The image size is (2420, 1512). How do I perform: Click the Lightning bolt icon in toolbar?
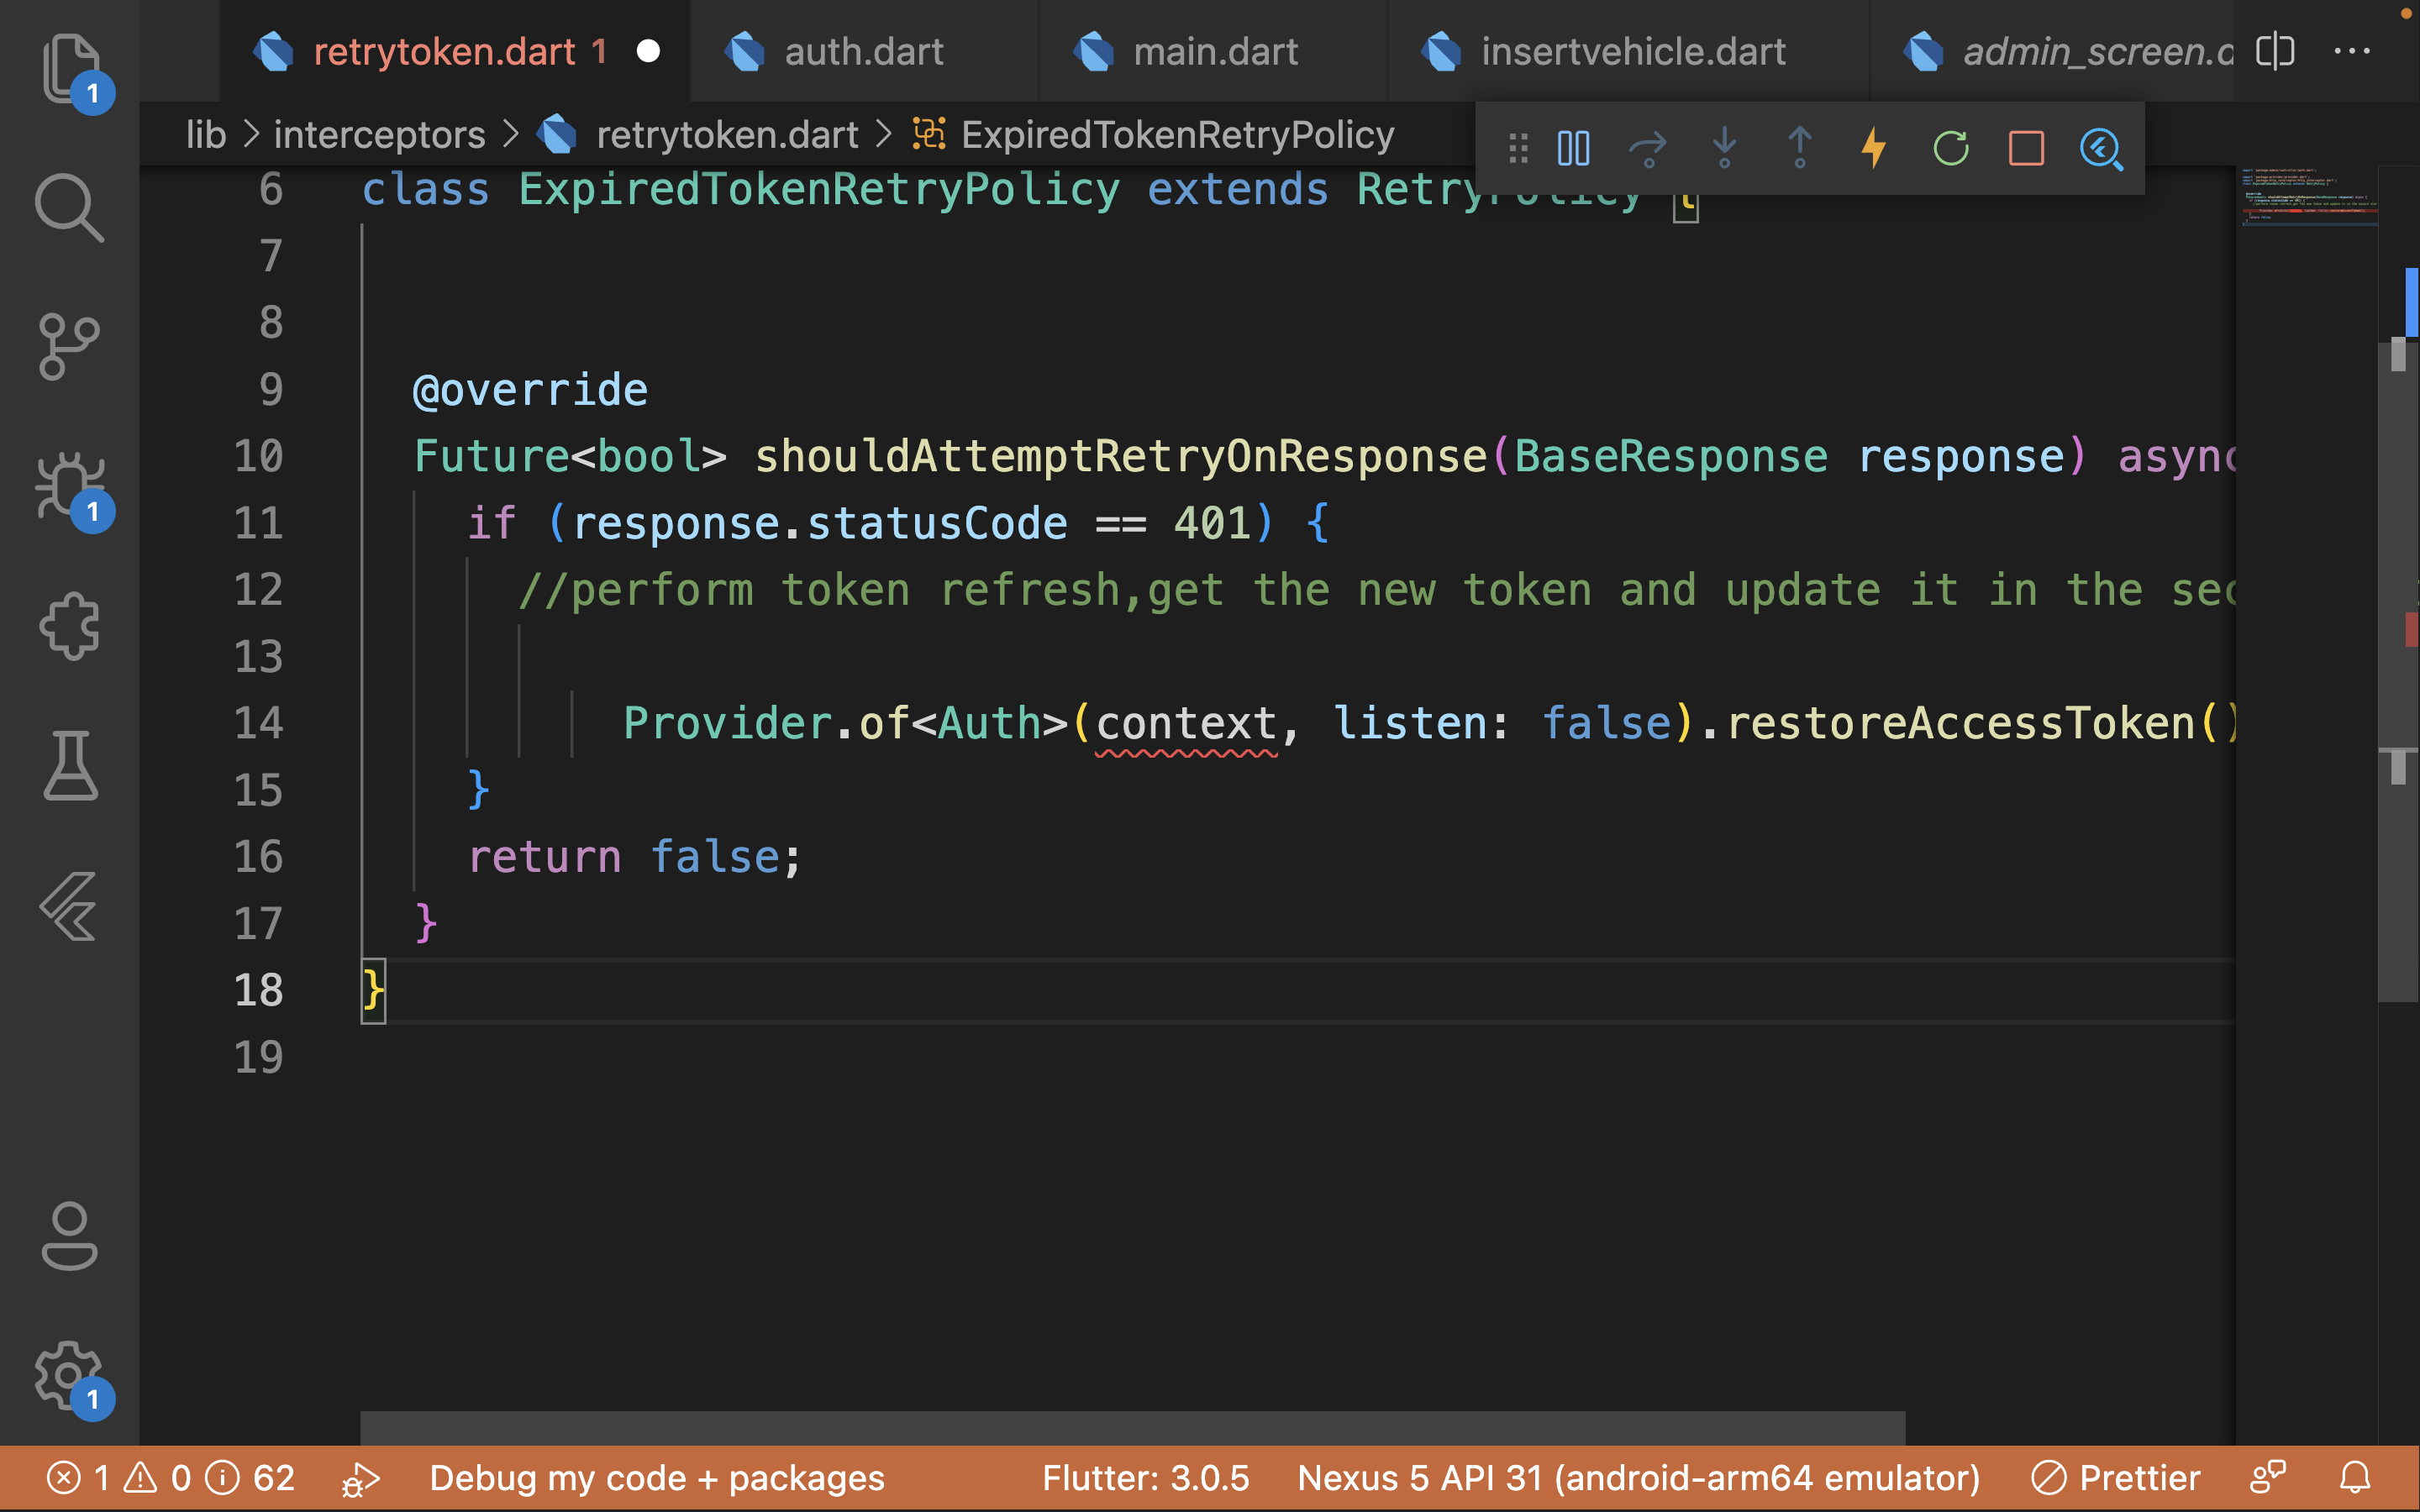(x=1873, y=148)
